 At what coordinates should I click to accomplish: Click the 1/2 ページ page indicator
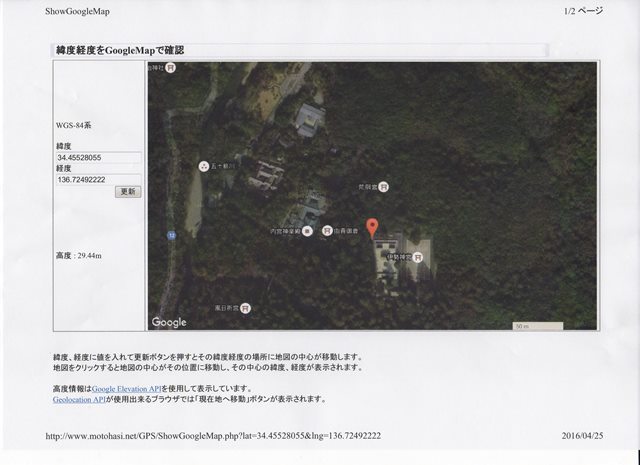583,11
